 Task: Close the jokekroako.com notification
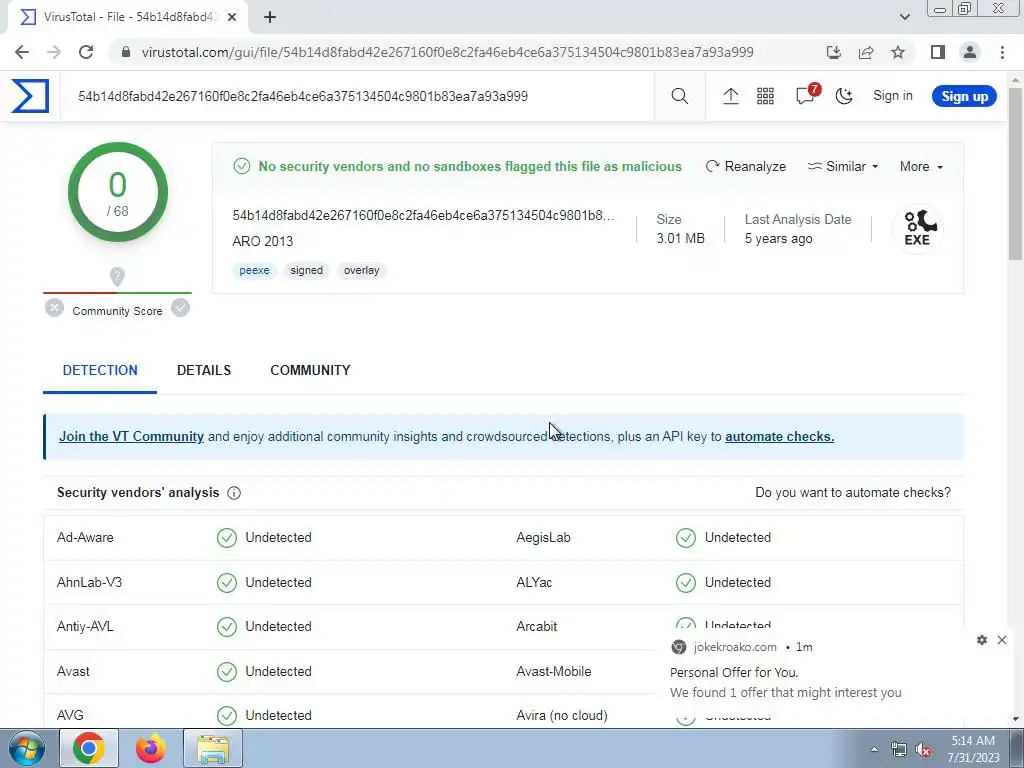pos(1002,640)
